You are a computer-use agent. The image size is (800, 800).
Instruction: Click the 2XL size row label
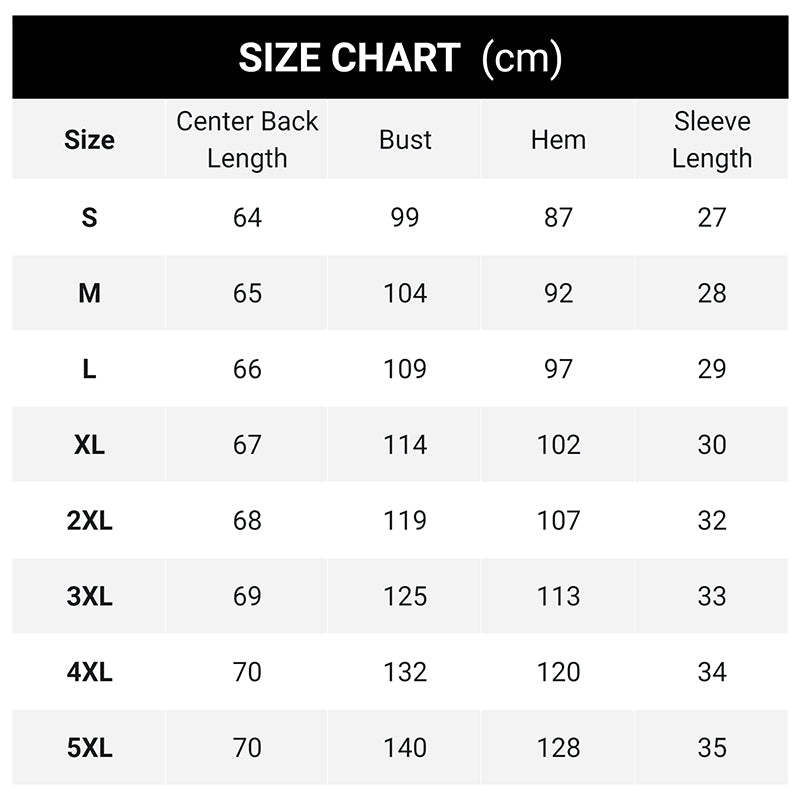[89, 521]
